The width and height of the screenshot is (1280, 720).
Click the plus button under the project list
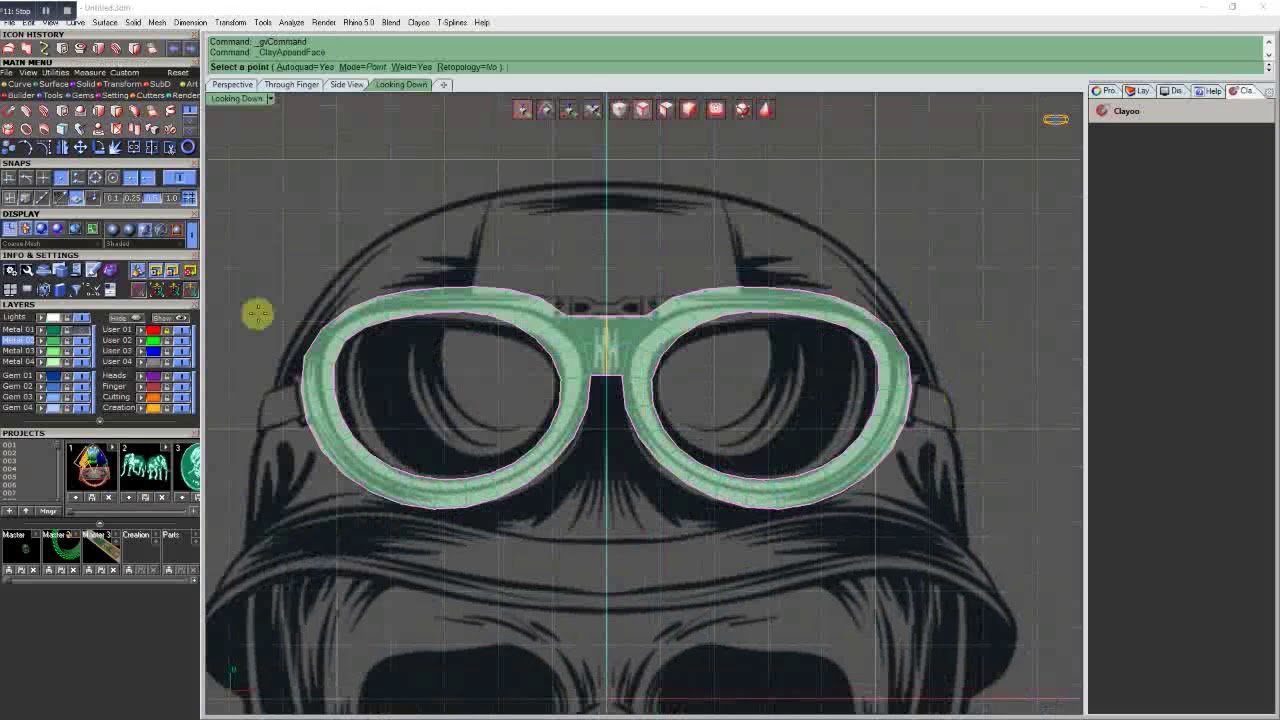pos(10,511)
